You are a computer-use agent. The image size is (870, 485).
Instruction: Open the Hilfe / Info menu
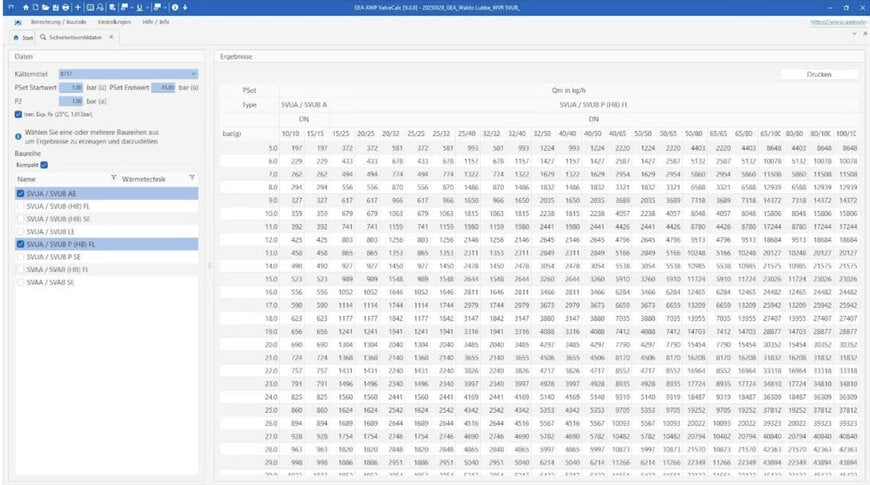[x=156, y=22]
